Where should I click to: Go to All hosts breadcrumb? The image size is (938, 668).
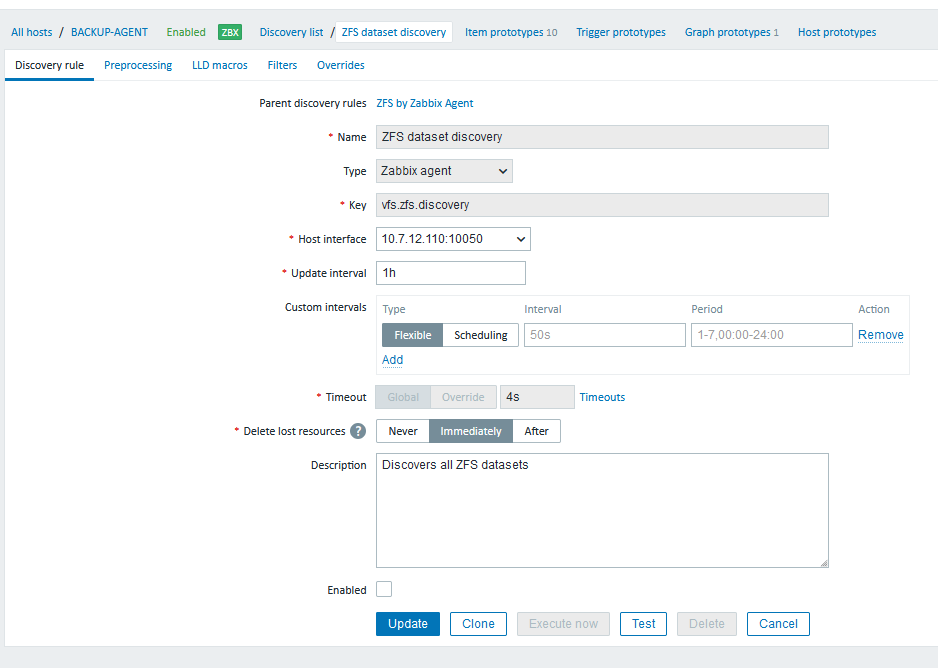coord(32,32)
